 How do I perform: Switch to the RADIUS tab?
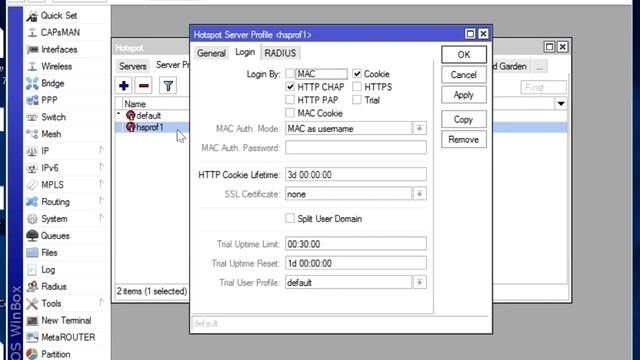tap(280, 53)
